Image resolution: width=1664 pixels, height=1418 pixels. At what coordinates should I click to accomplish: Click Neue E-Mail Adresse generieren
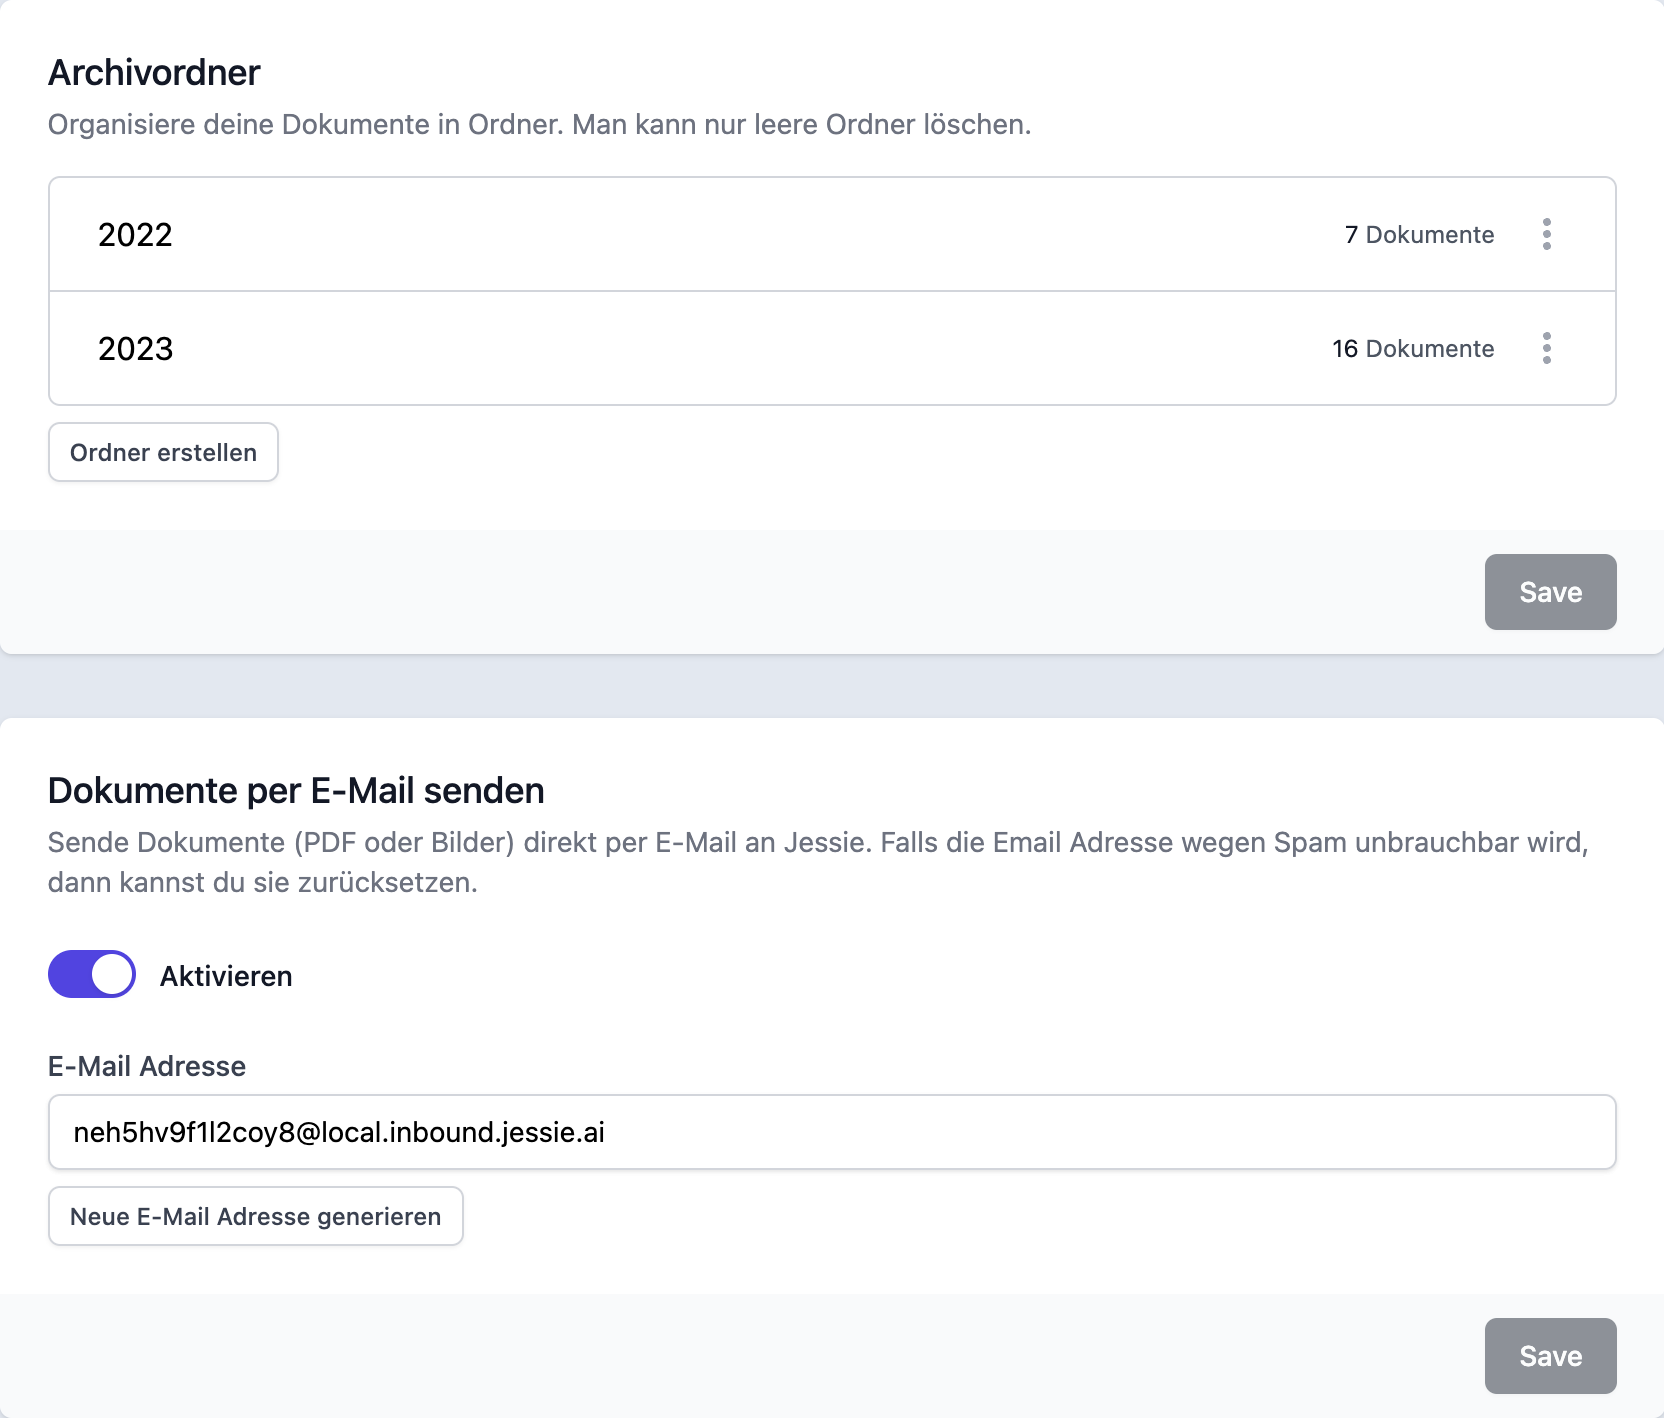coord(255,1216)
